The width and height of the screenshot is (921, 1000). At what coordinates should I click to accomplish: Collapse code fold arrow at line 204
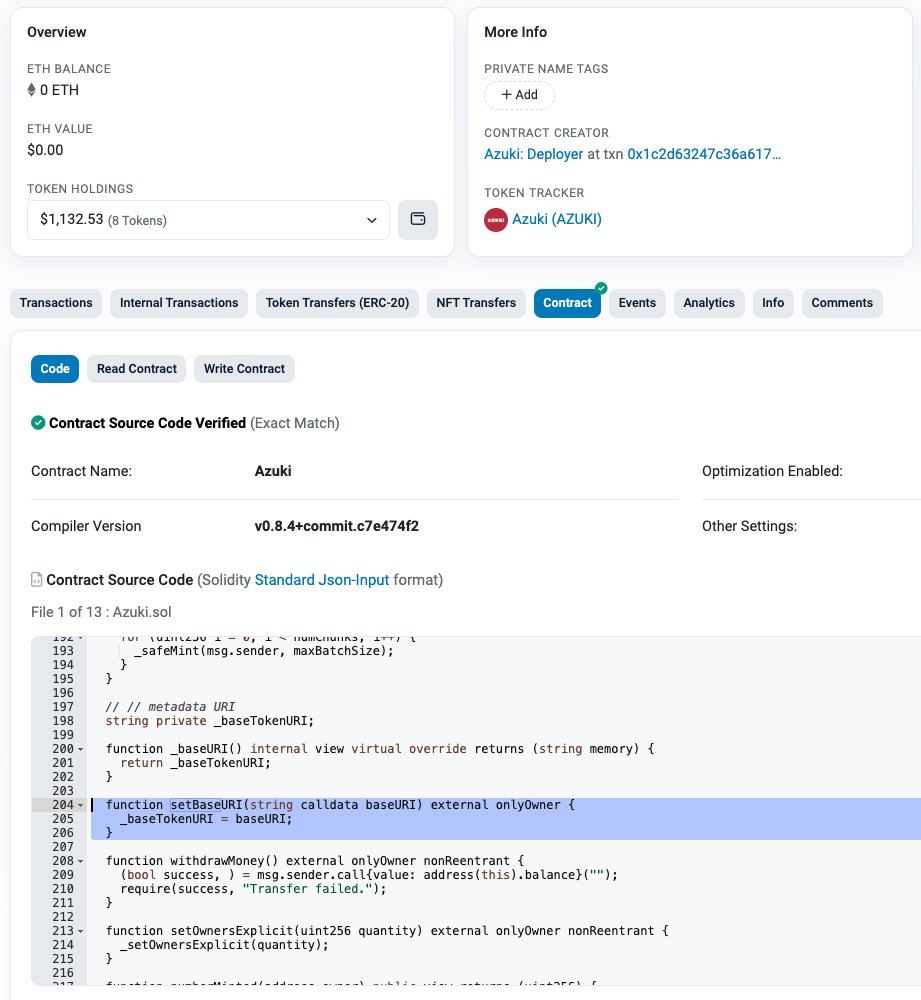point(80,805)
